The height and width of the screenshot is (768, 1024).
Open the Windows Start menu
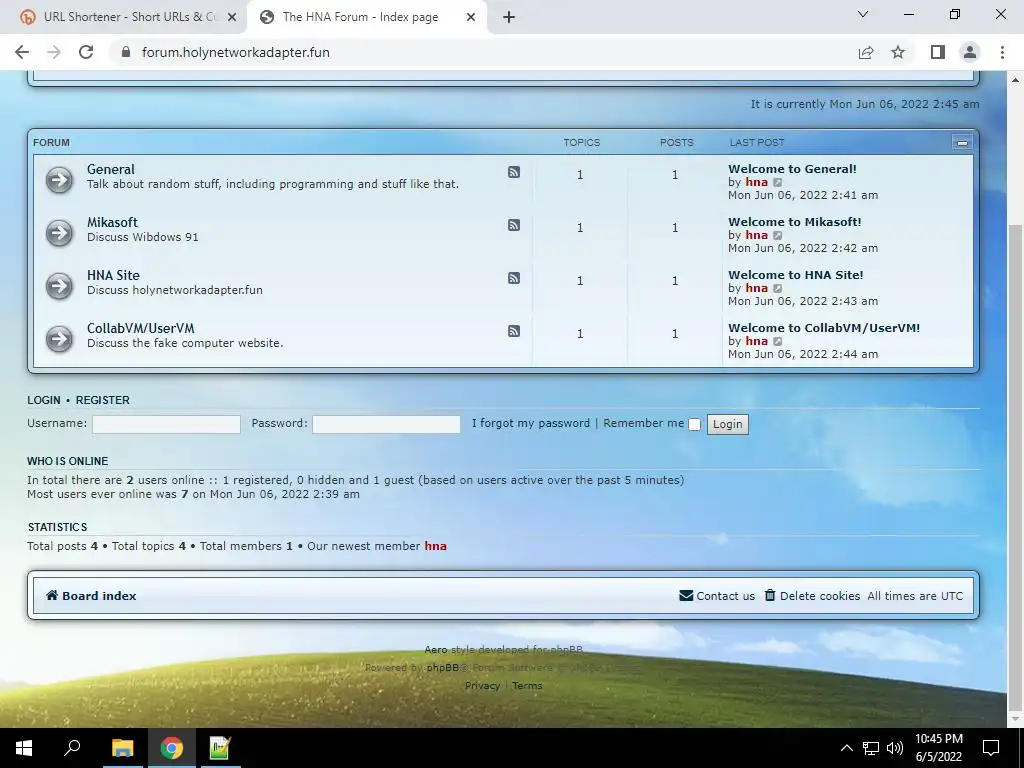[24, 748]
